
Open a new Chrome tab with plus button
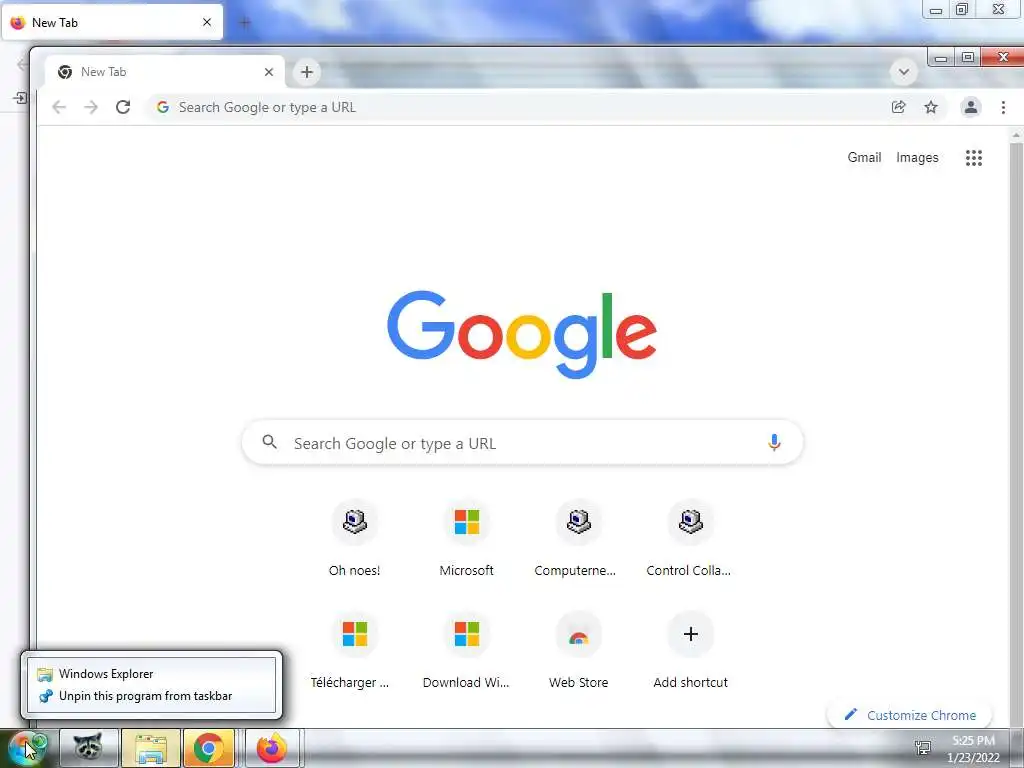[306, 72]
